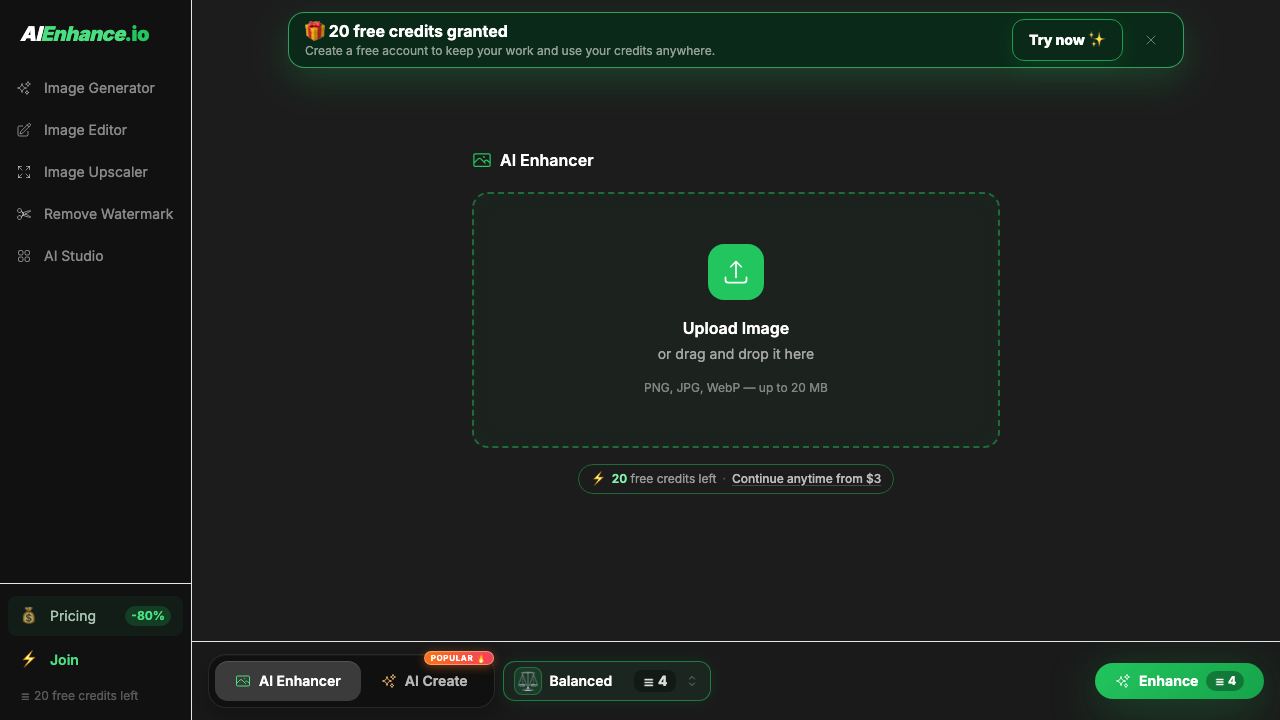
Task: Click 'or drag and drop it here' text
Action: click(x=736, y=354)
